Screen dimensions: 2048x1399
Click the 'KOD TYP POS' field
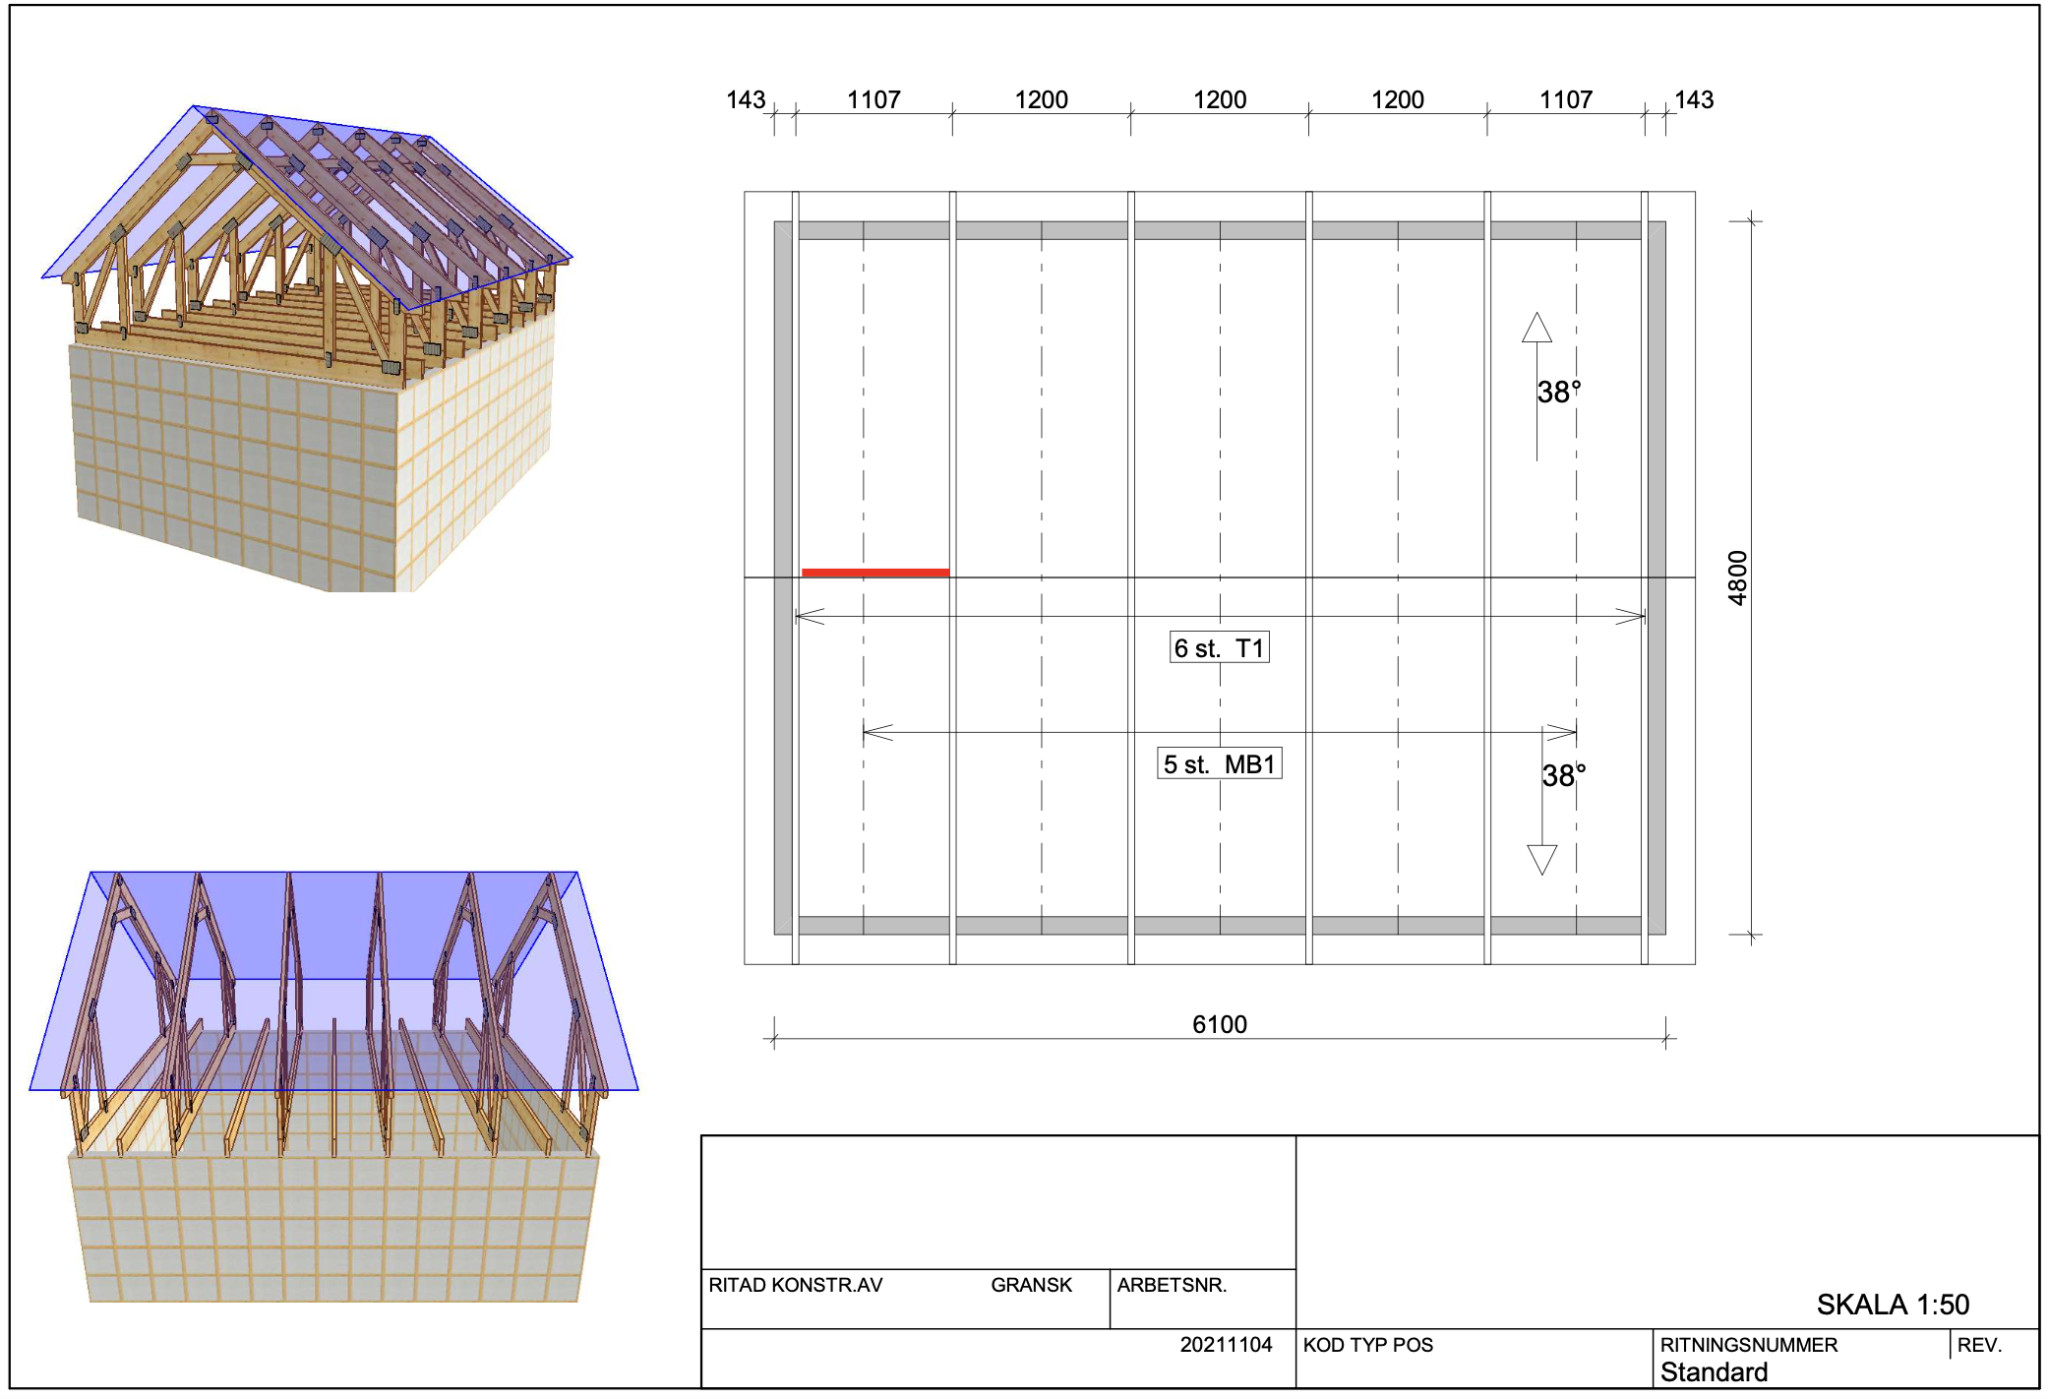[1367, 1345]
